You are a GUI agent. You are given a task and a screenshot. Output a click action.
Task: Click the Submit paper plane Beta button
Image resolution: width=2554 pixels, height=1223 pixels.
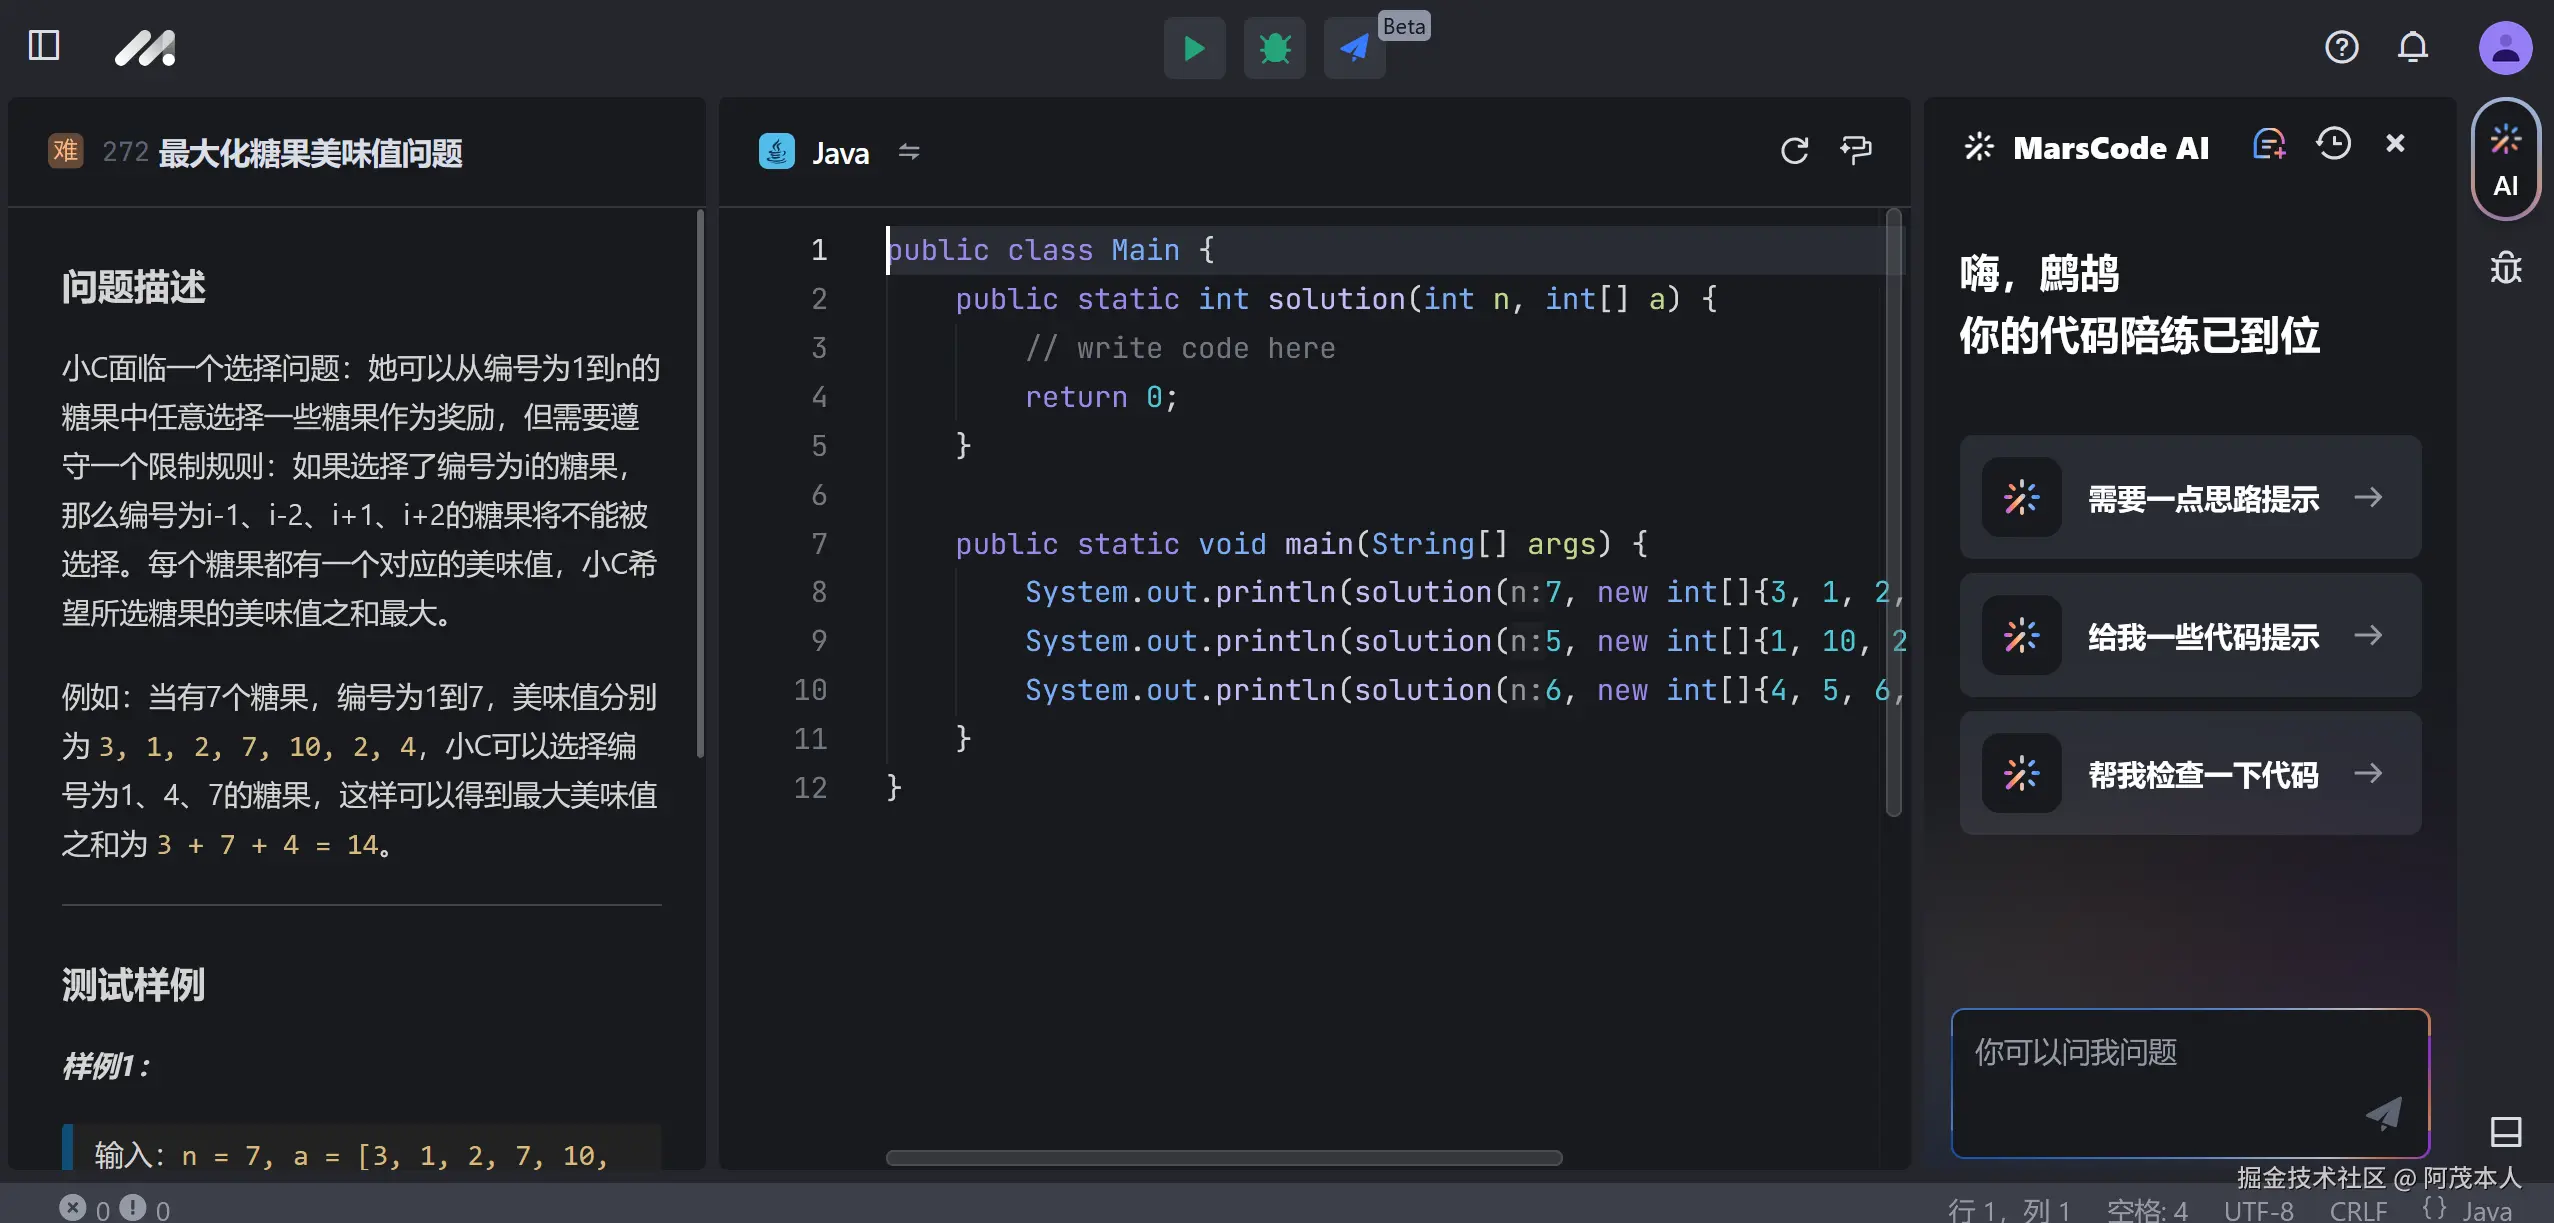[1354, 48]
